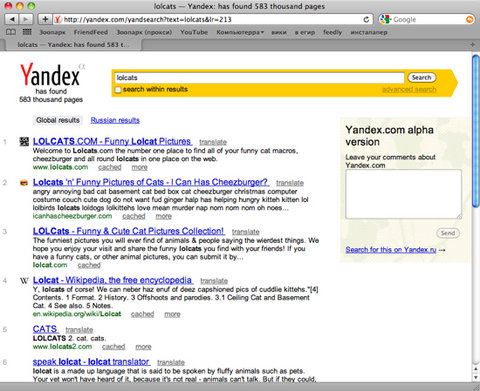Open cached copy of icanhascheezburger.com

(x=134, y=216)
